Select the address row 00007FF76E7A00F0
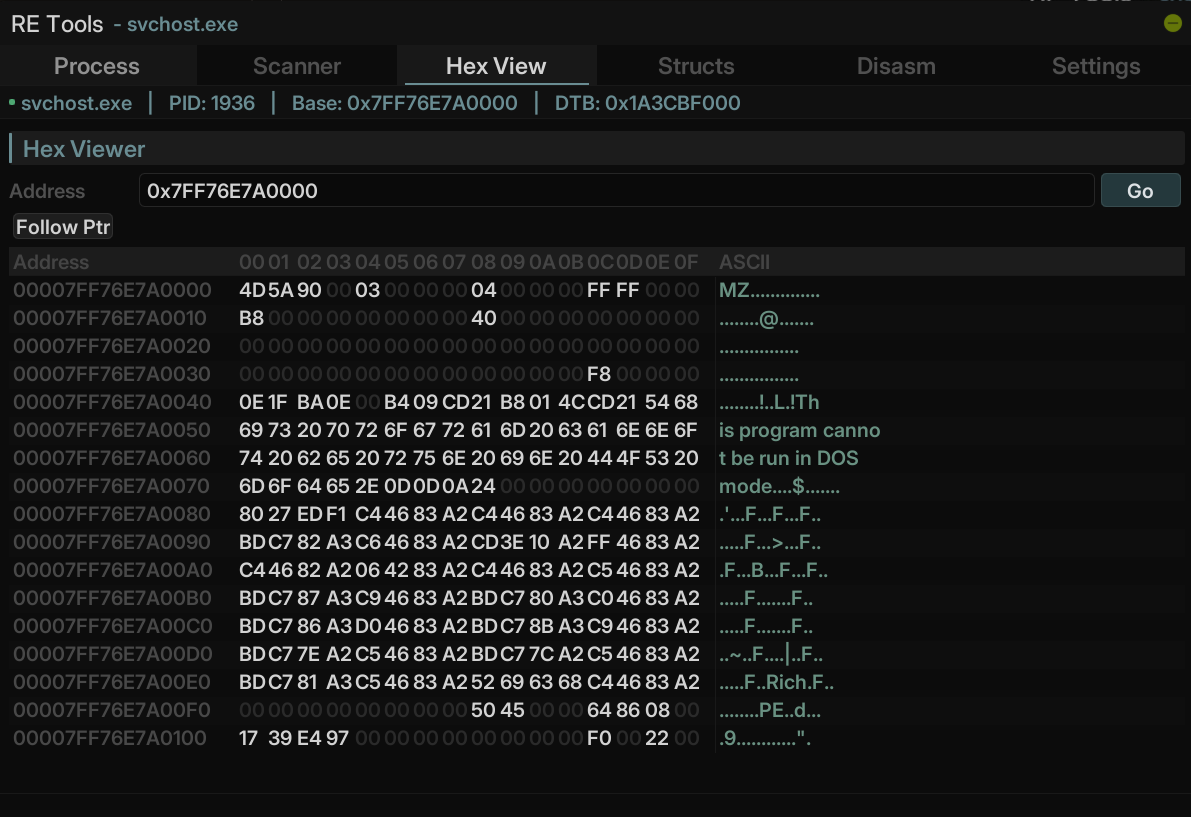The height and width of the screenshot is (817, 1191). pyautogui.click(x=112, y=711)
